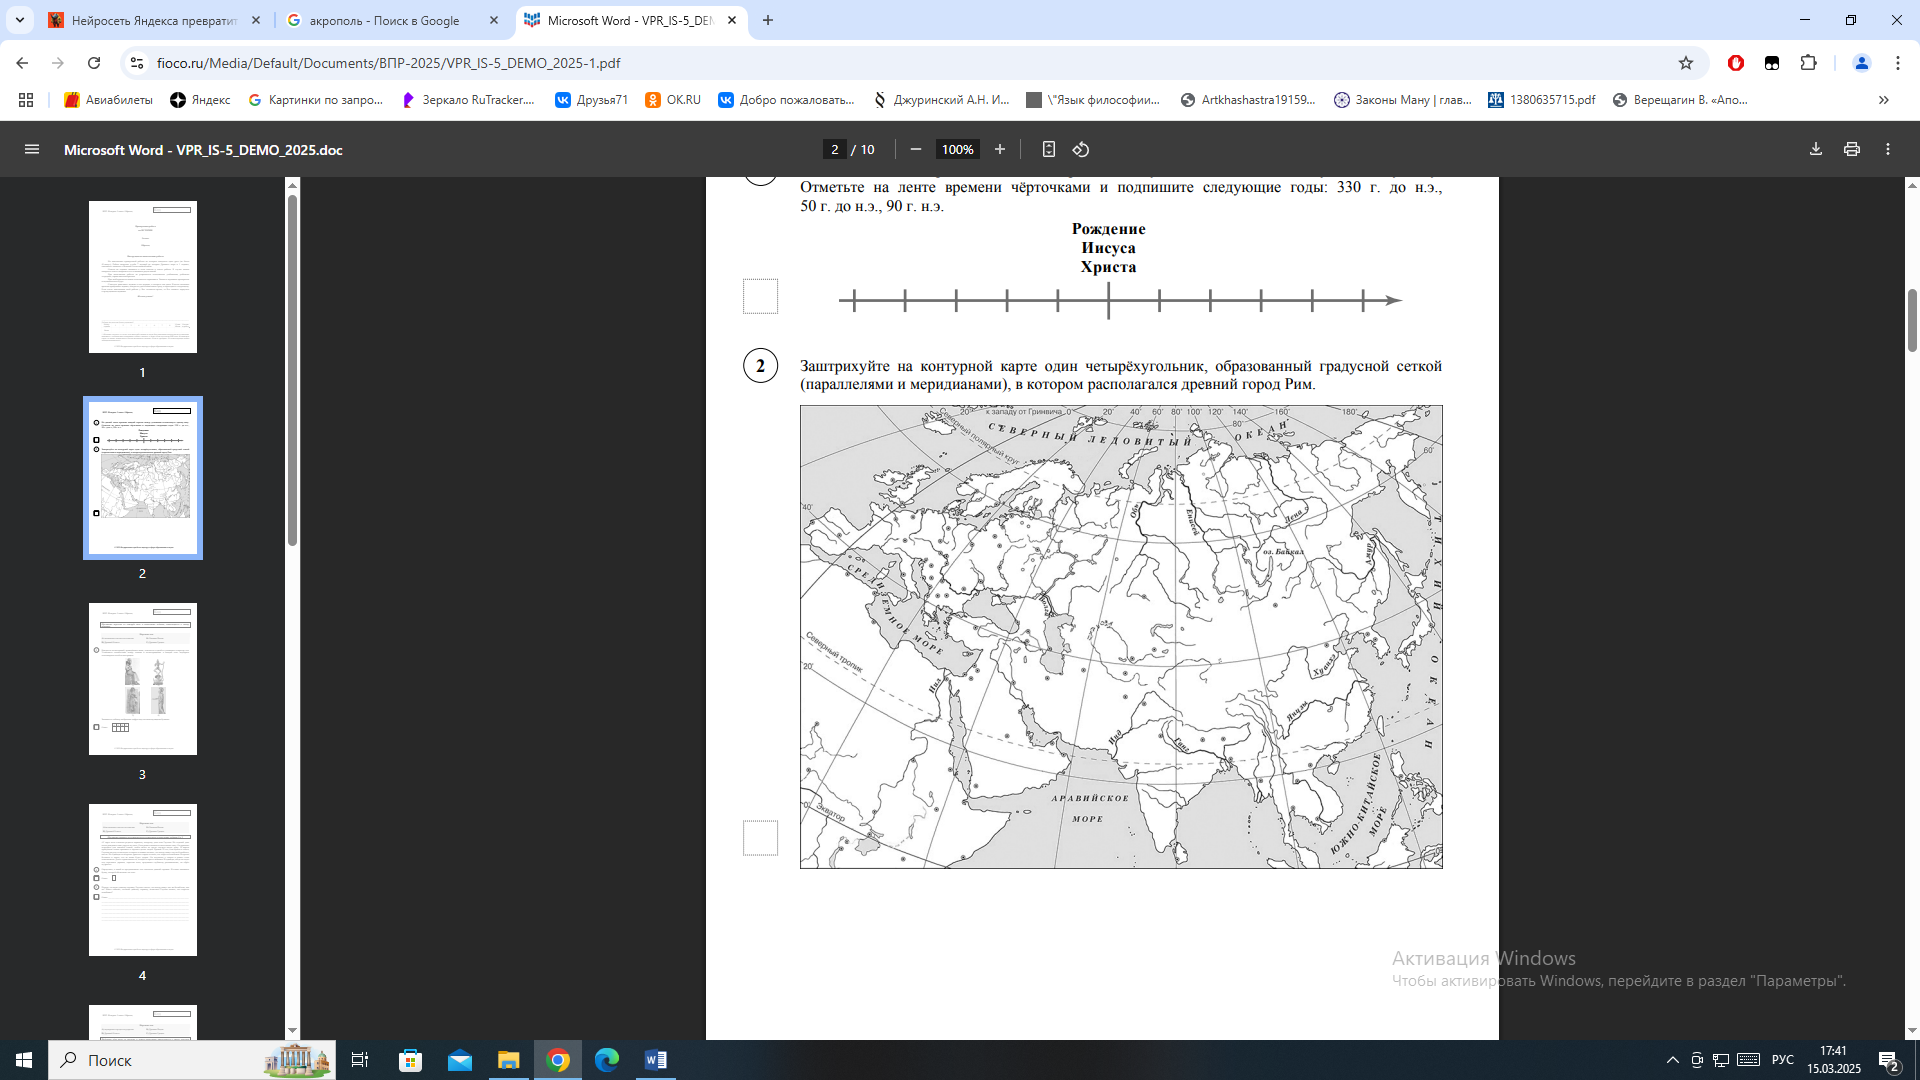Open the Добро пожаловать bookmark

click(787, 100)
